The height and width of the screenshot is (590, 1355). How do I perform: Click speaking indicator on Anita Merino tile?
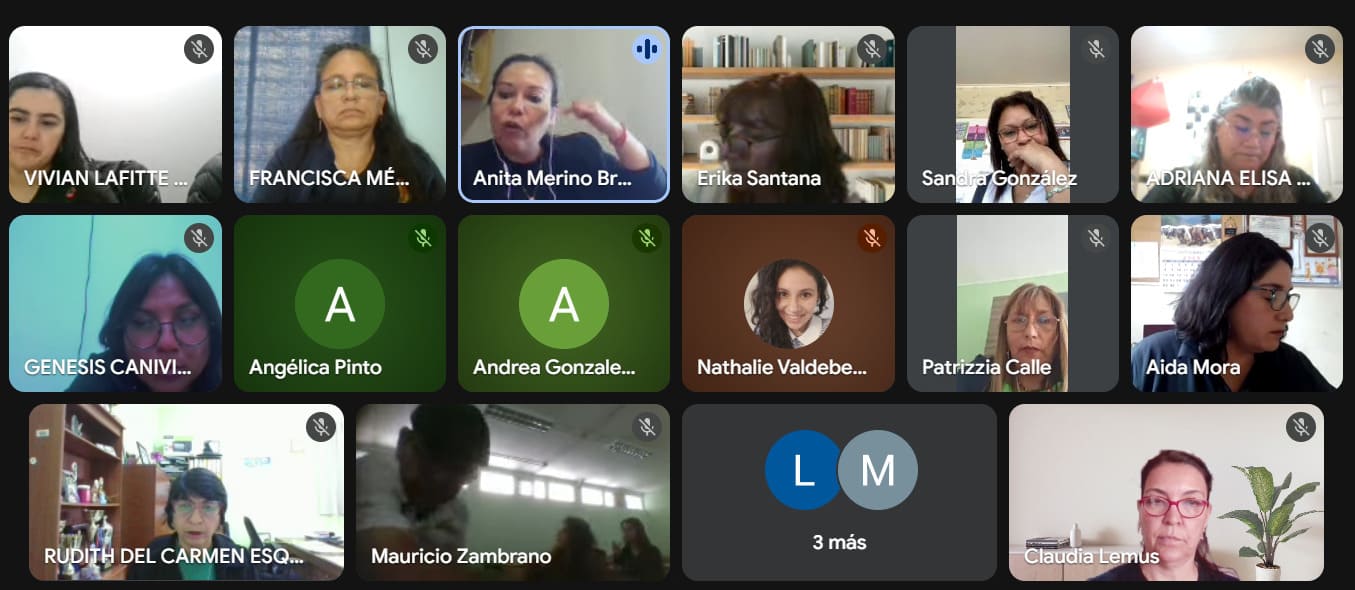(647, 49)
